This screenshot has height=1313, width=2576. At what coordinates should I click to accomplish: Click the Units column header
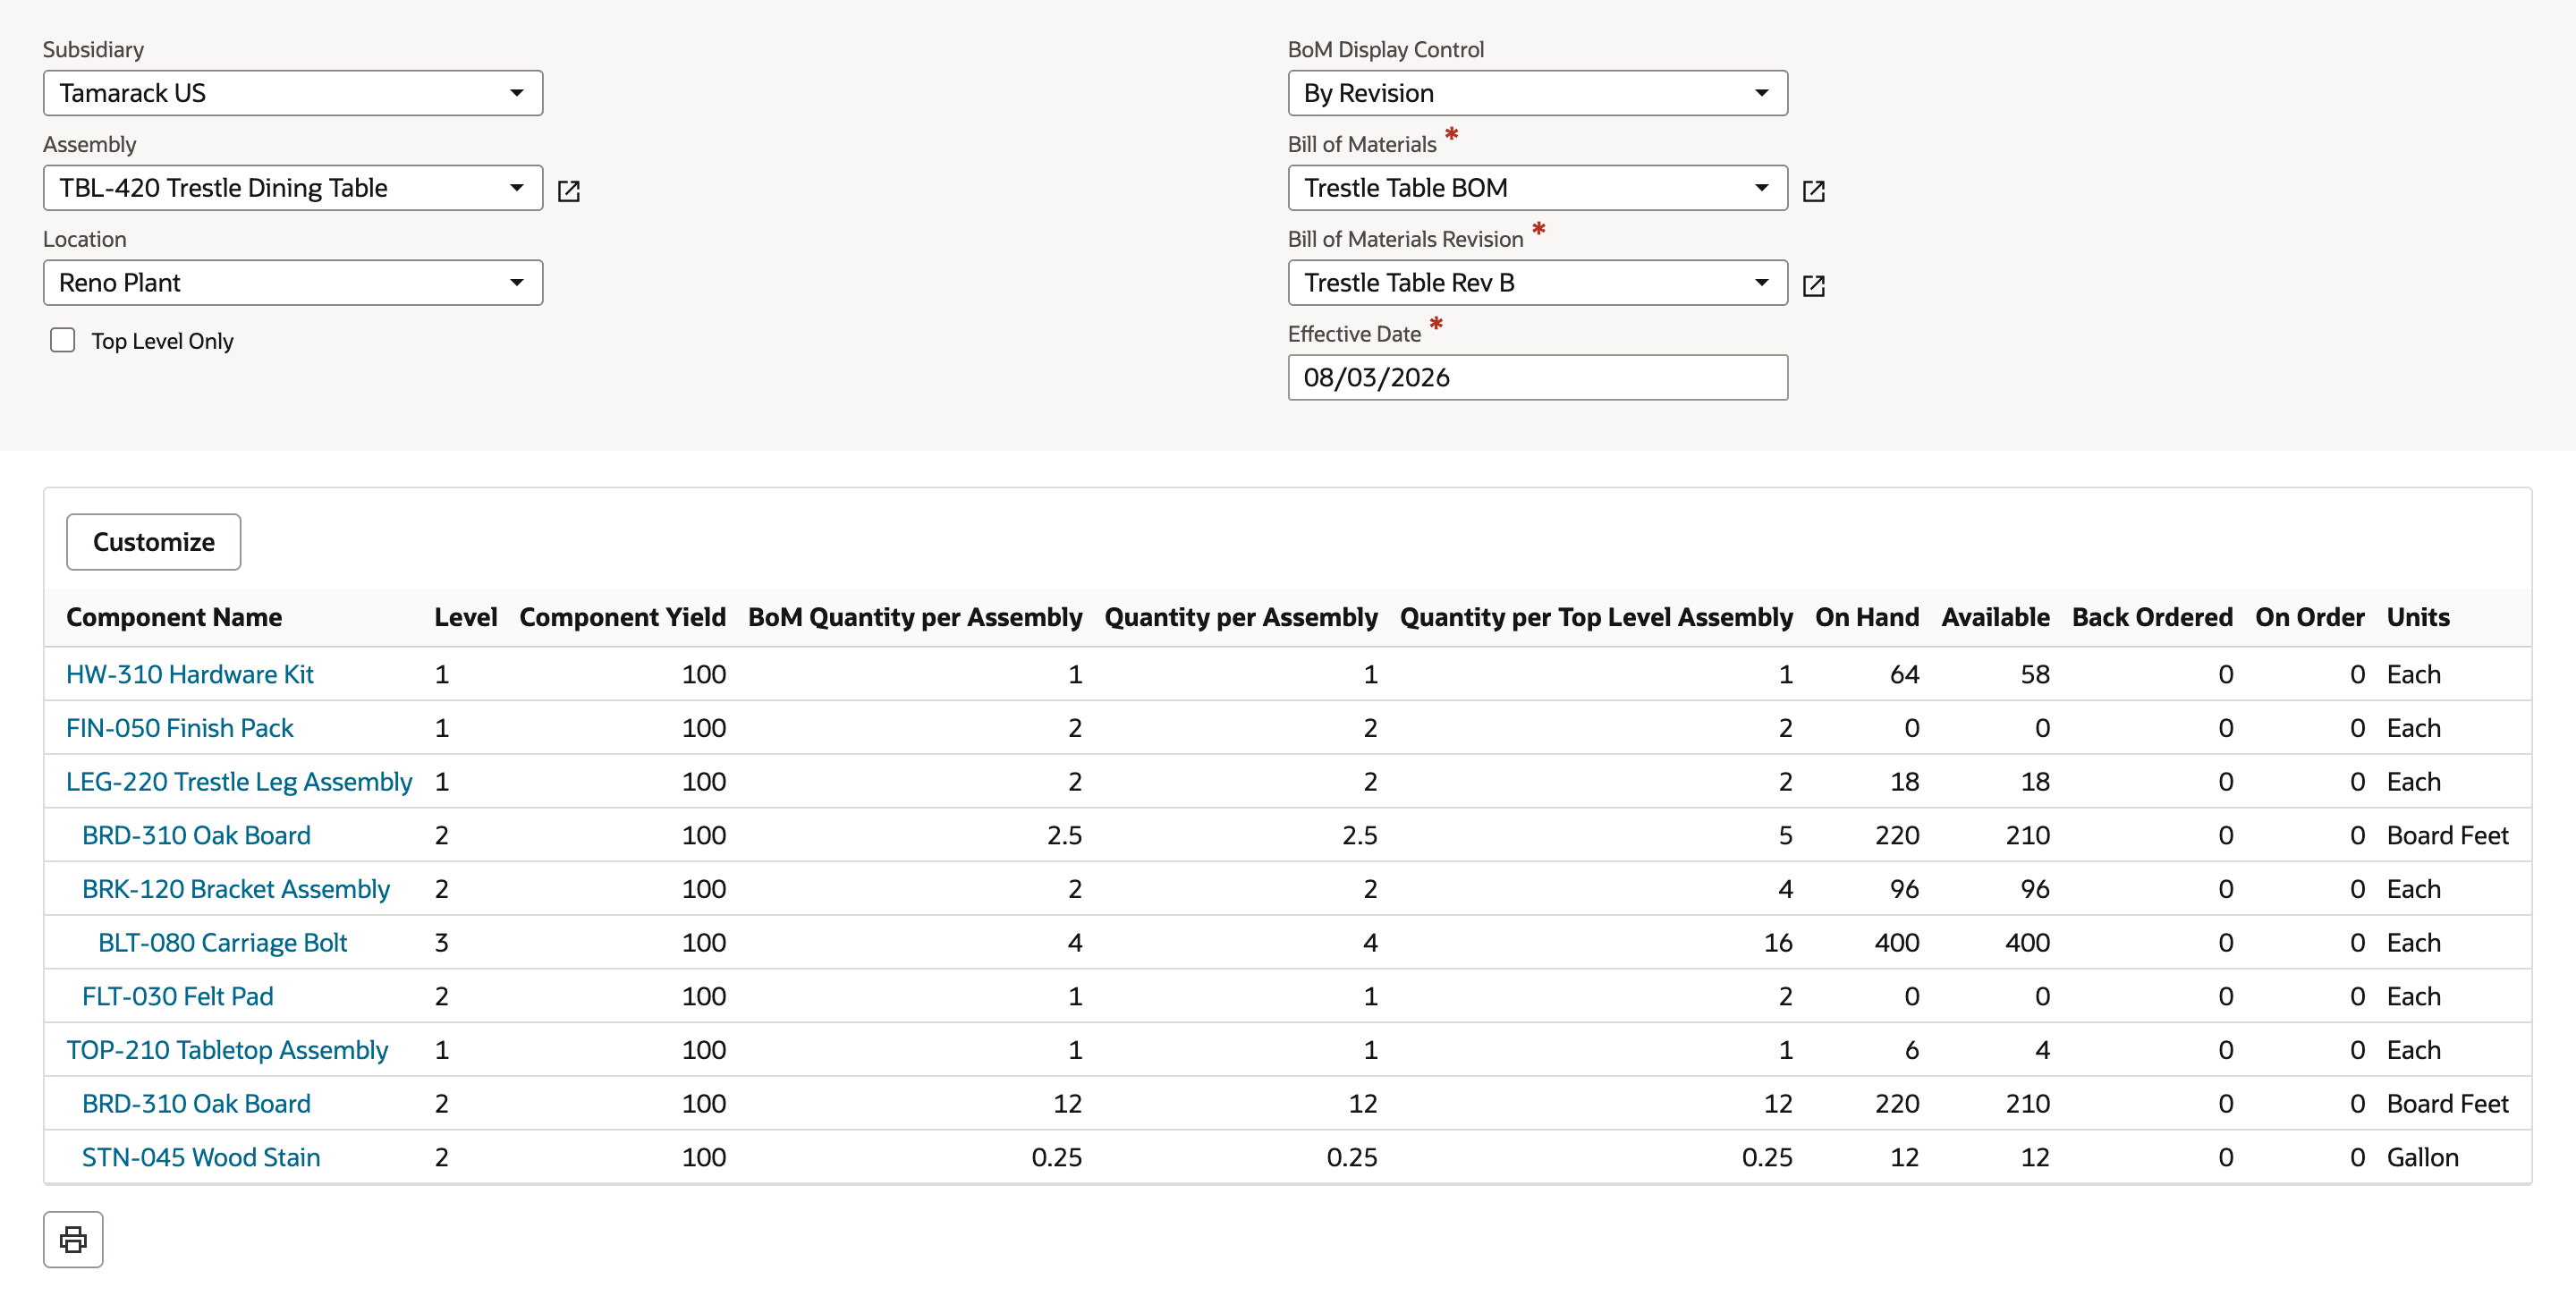click(2417, 617)
